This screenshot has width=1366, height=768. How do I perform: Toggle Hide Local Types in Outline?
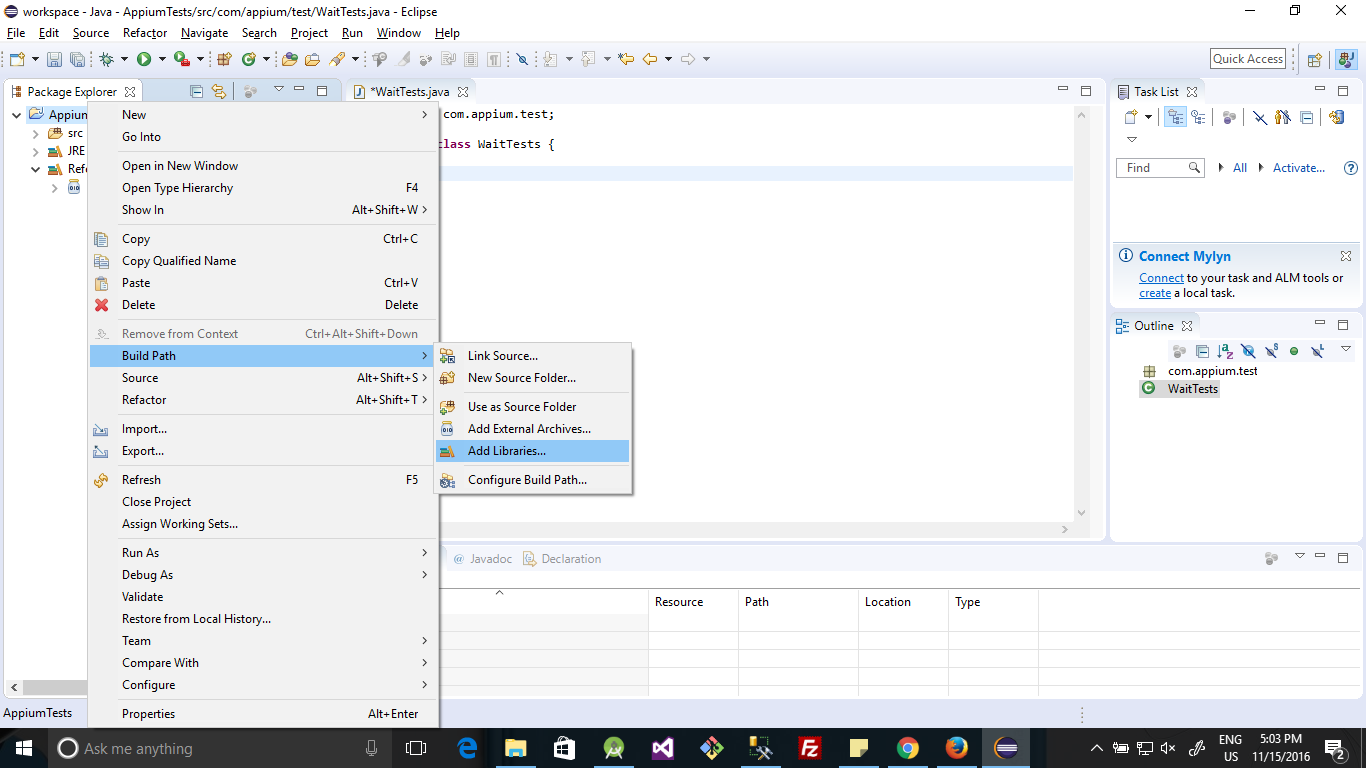point(1317,351)
